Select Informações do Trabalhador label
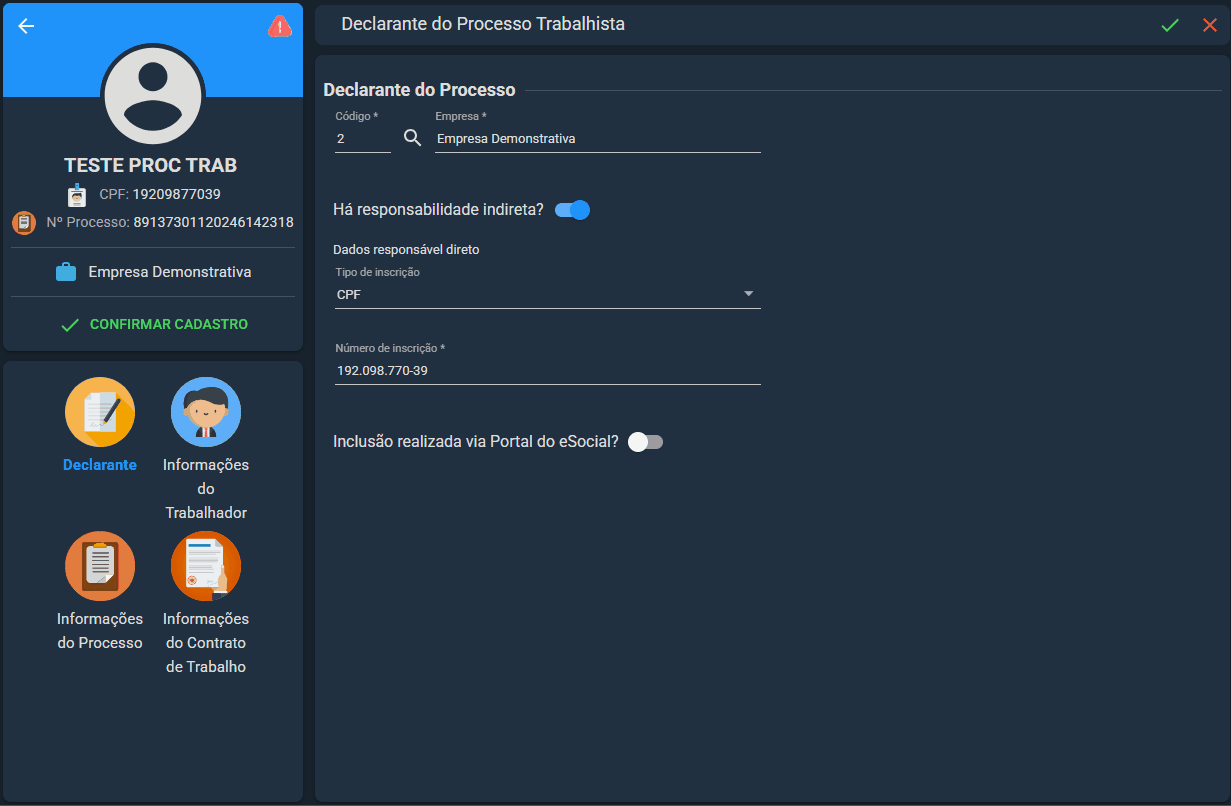Screen dimensions: 1231x806 (x=206, y=489)
